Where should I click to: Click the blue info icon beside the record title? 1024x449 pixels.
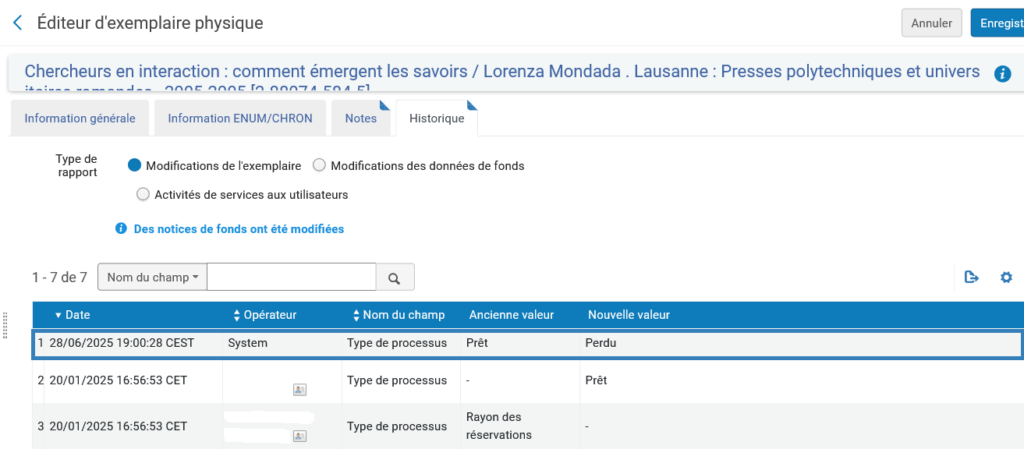pyautogui.click(x=1002, y=74)
